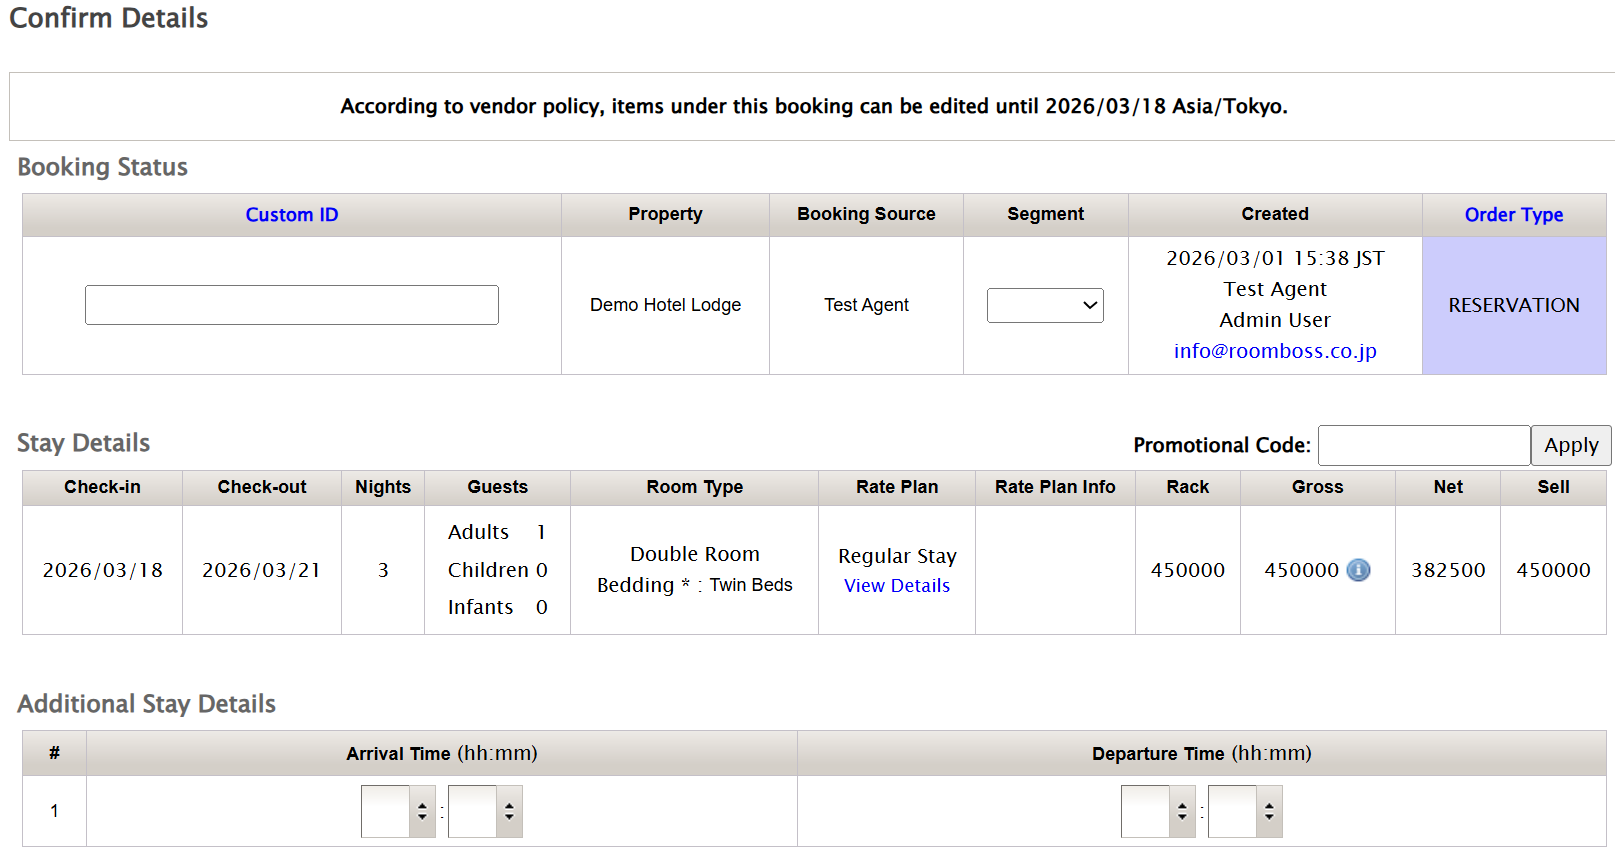Image resolution: width=1615 pixels, height=852 pixels.
Task: Decrease the departure hour with down arrow
Action: pos(1182,817)
